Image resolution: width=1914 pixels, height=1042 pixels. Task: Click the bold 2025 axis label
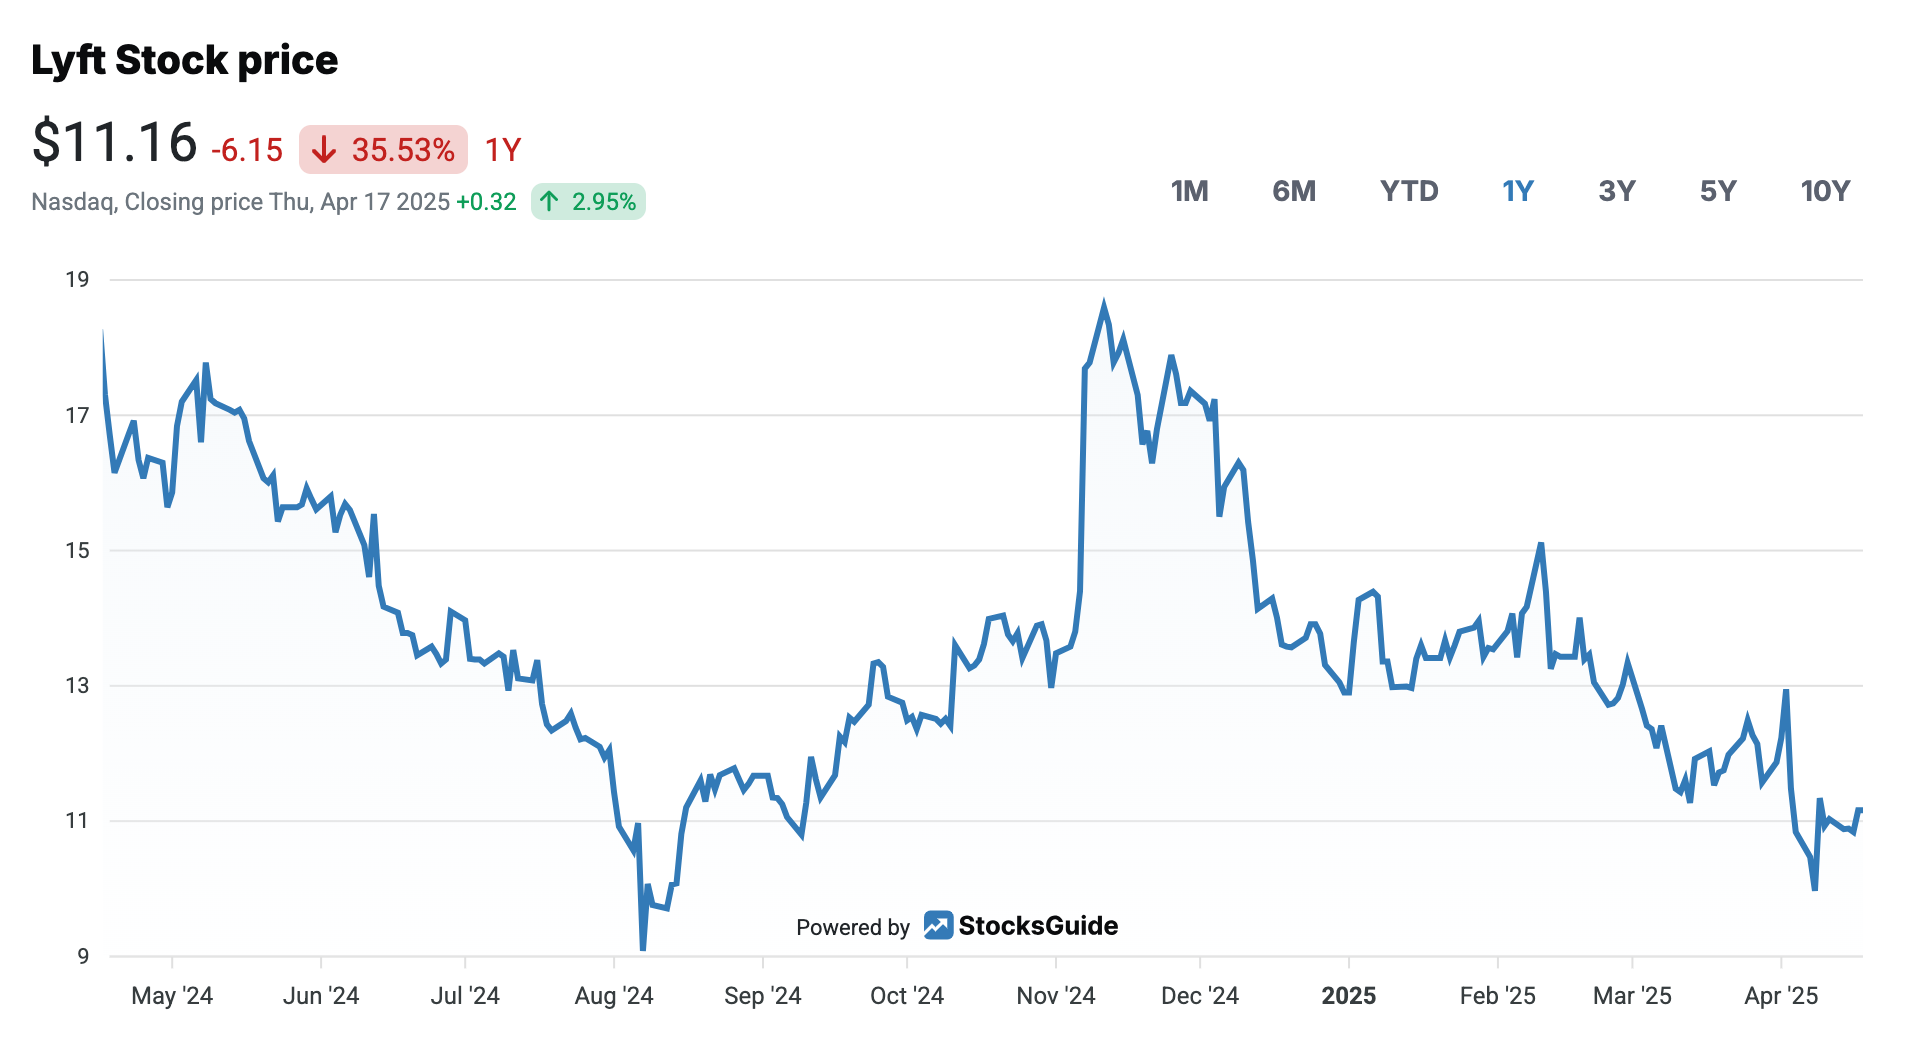click(1349, 996)
